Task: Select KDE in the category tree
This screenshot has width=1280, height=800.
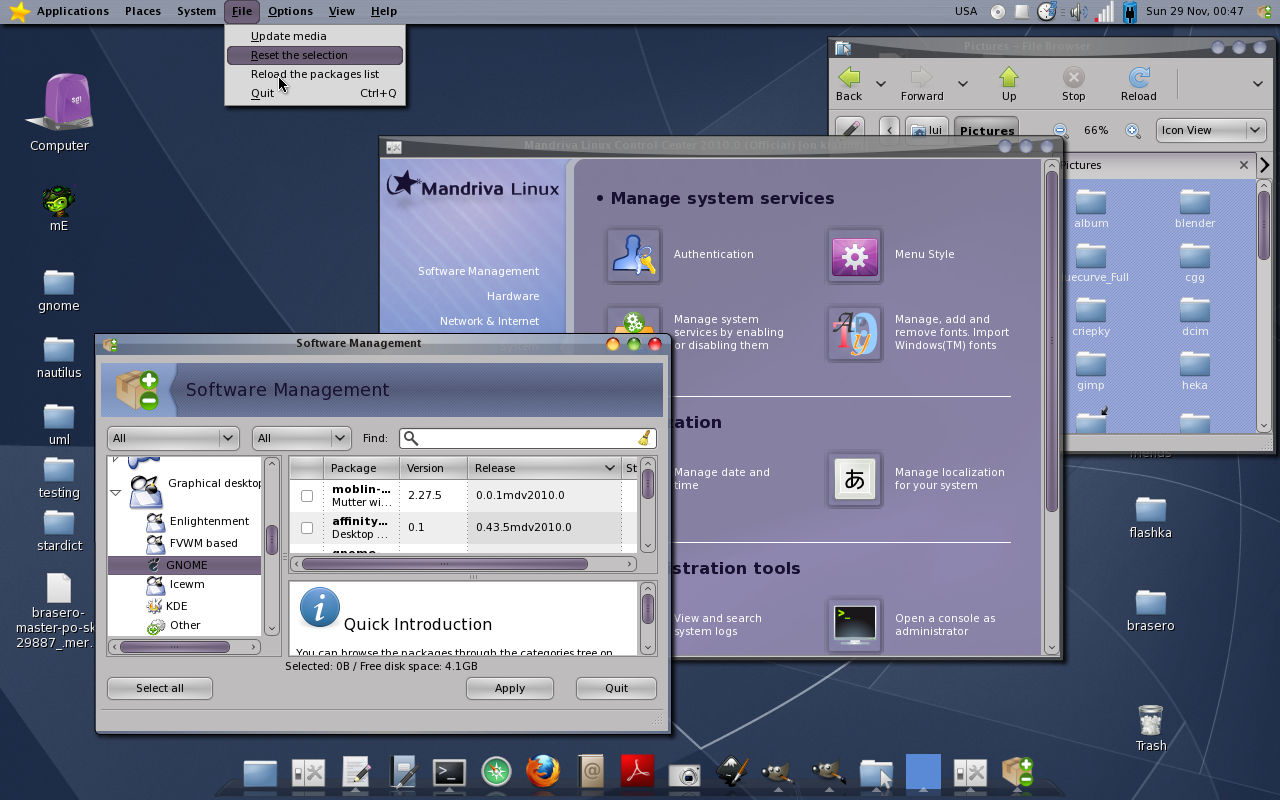Action: click(176, 606)
